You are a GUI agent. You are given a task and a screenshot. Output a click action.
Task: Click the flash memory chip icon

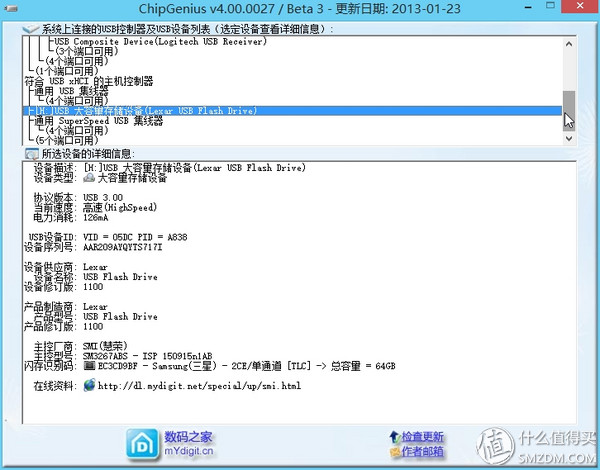pos(90,366)
